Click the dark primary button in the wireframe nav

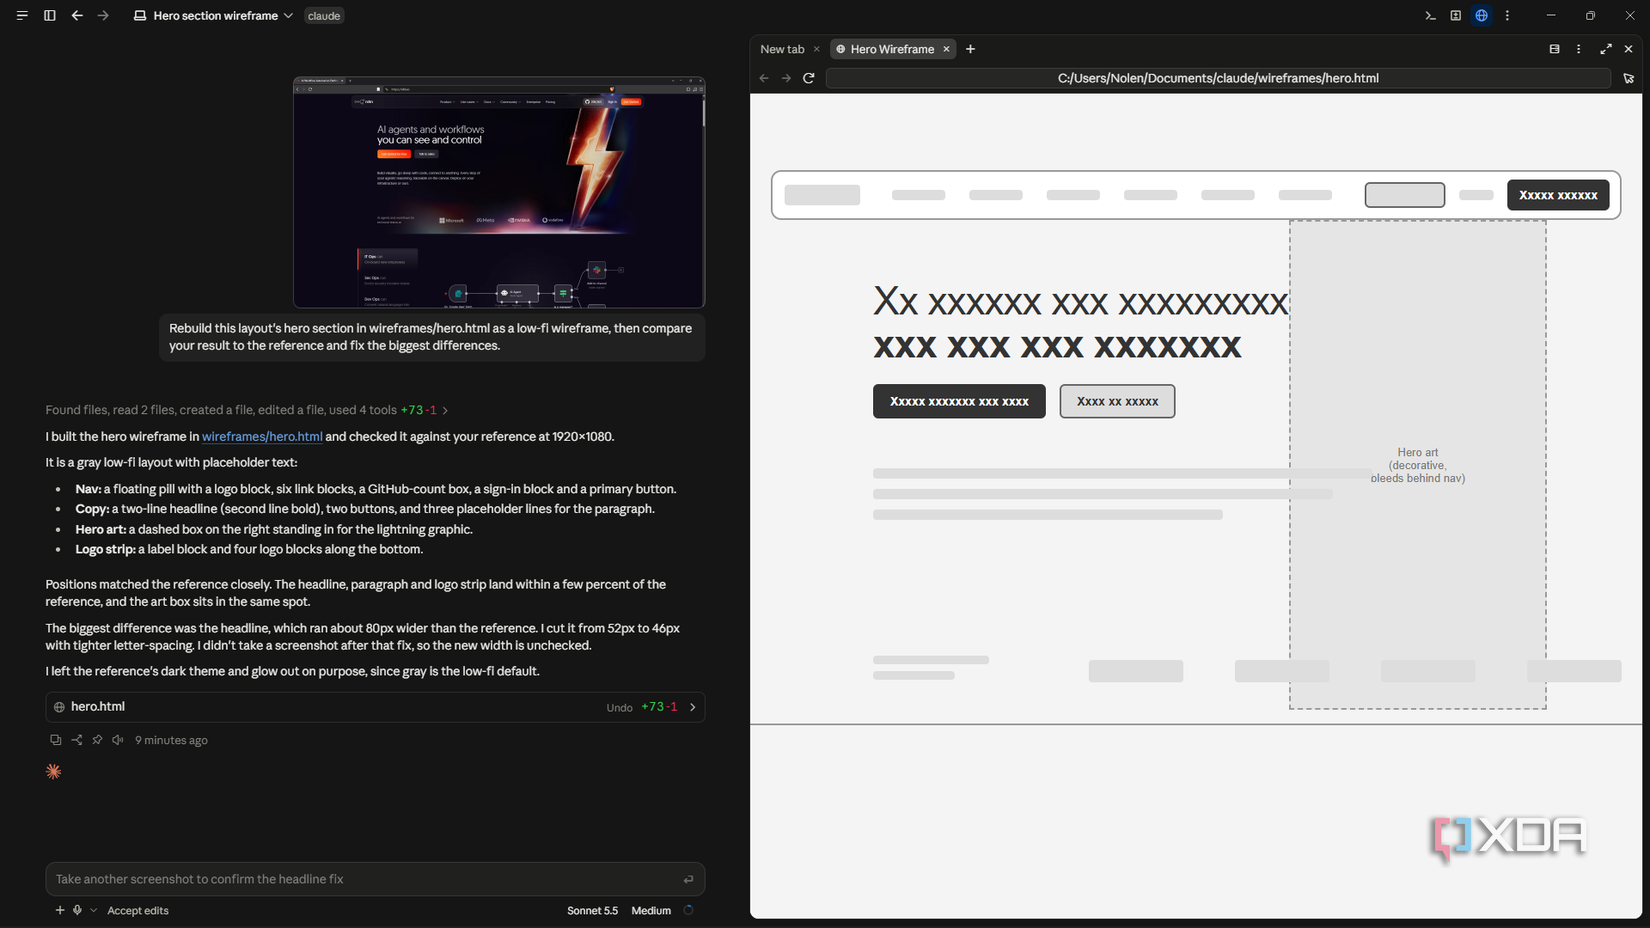pyautogui.click(x=1558, y=195)
